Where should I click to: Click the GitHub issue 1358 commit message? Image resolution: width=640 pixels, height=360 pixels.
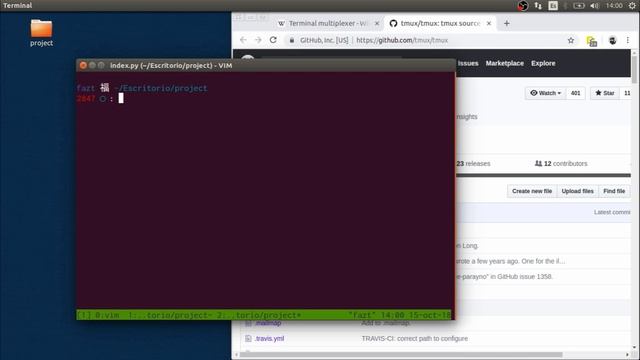(x=504, y=276)
